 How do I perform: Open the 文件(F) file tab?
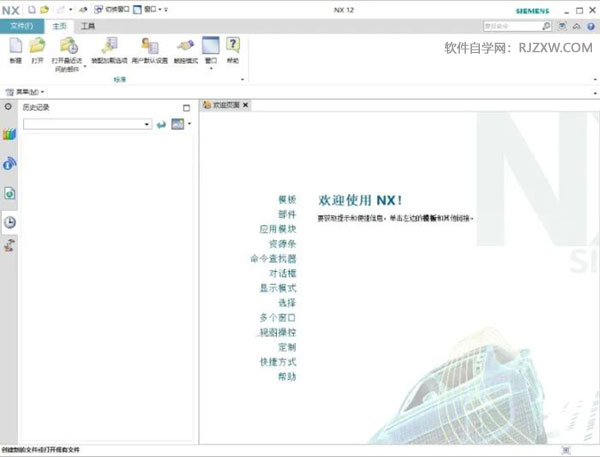[x=22, y=26]
